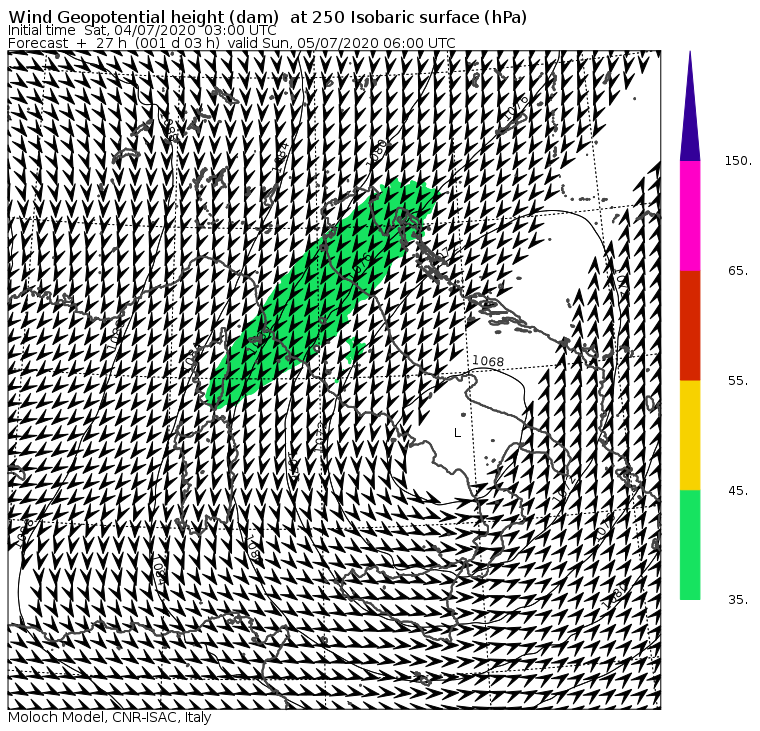Click the legend value label 35.
This screenshot has width=760, height=731.
738,600
